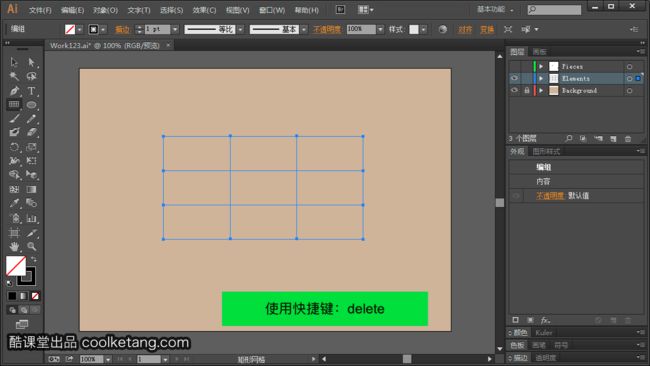
Task: Select the Magic Wand tool
Action: point(14,76)
